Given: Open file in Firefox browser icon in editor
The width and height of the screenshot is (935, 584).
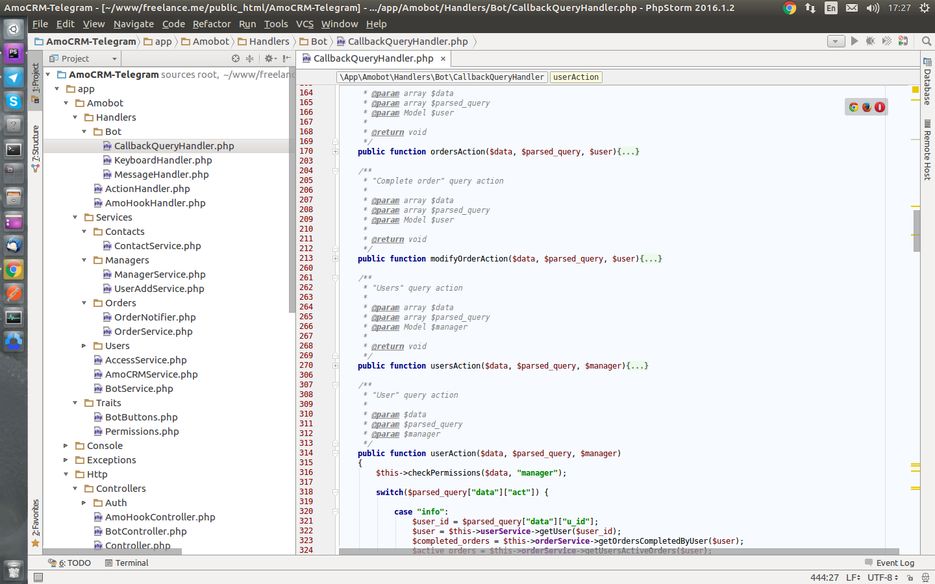Looking at the screenshot, I should pyautogui.click(x=866, y=107).
